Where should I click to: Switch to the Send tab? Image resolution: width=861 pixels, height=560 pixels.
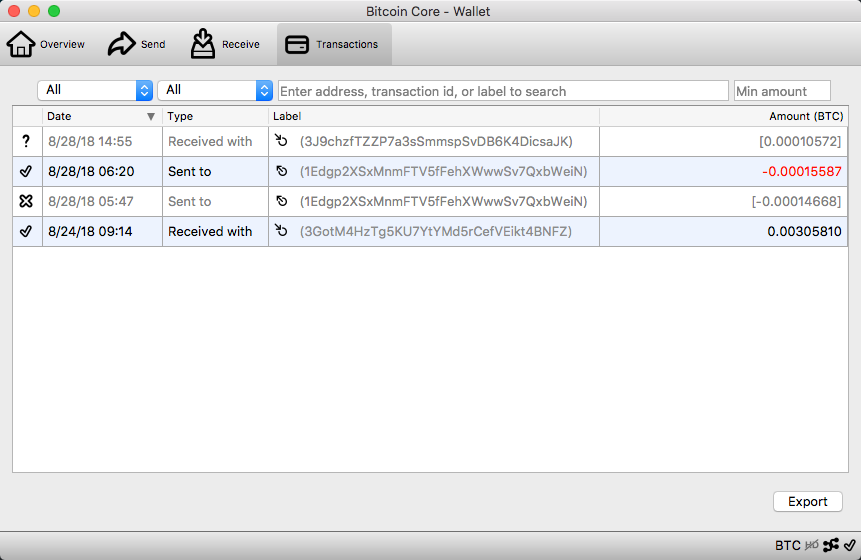tap(137, 44)
